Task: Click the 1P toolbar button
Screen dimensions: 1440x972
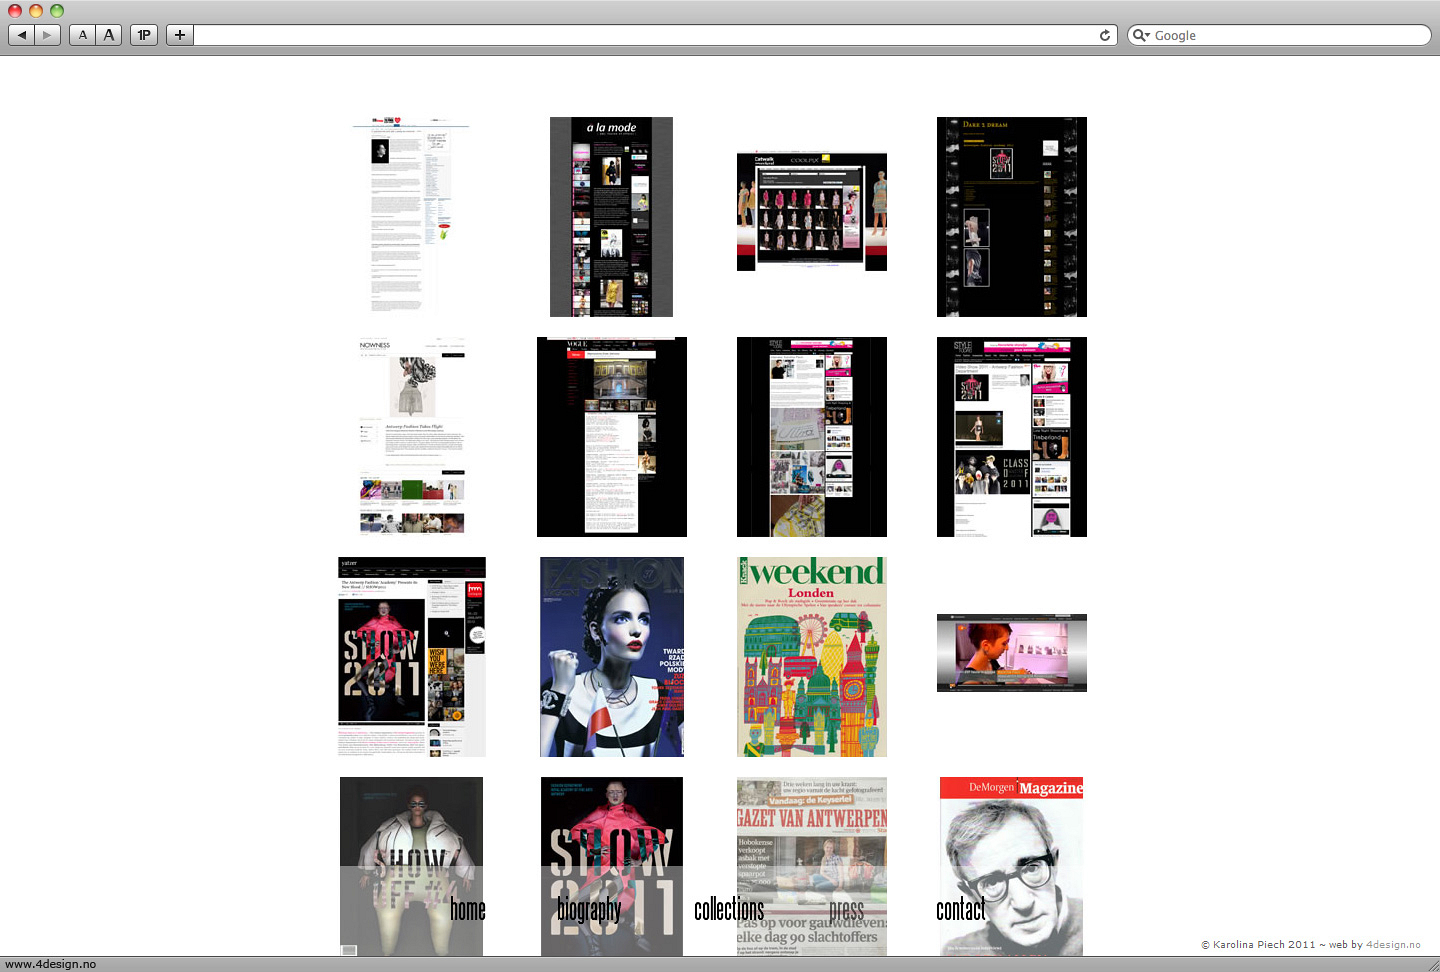Action: (144, 35)
